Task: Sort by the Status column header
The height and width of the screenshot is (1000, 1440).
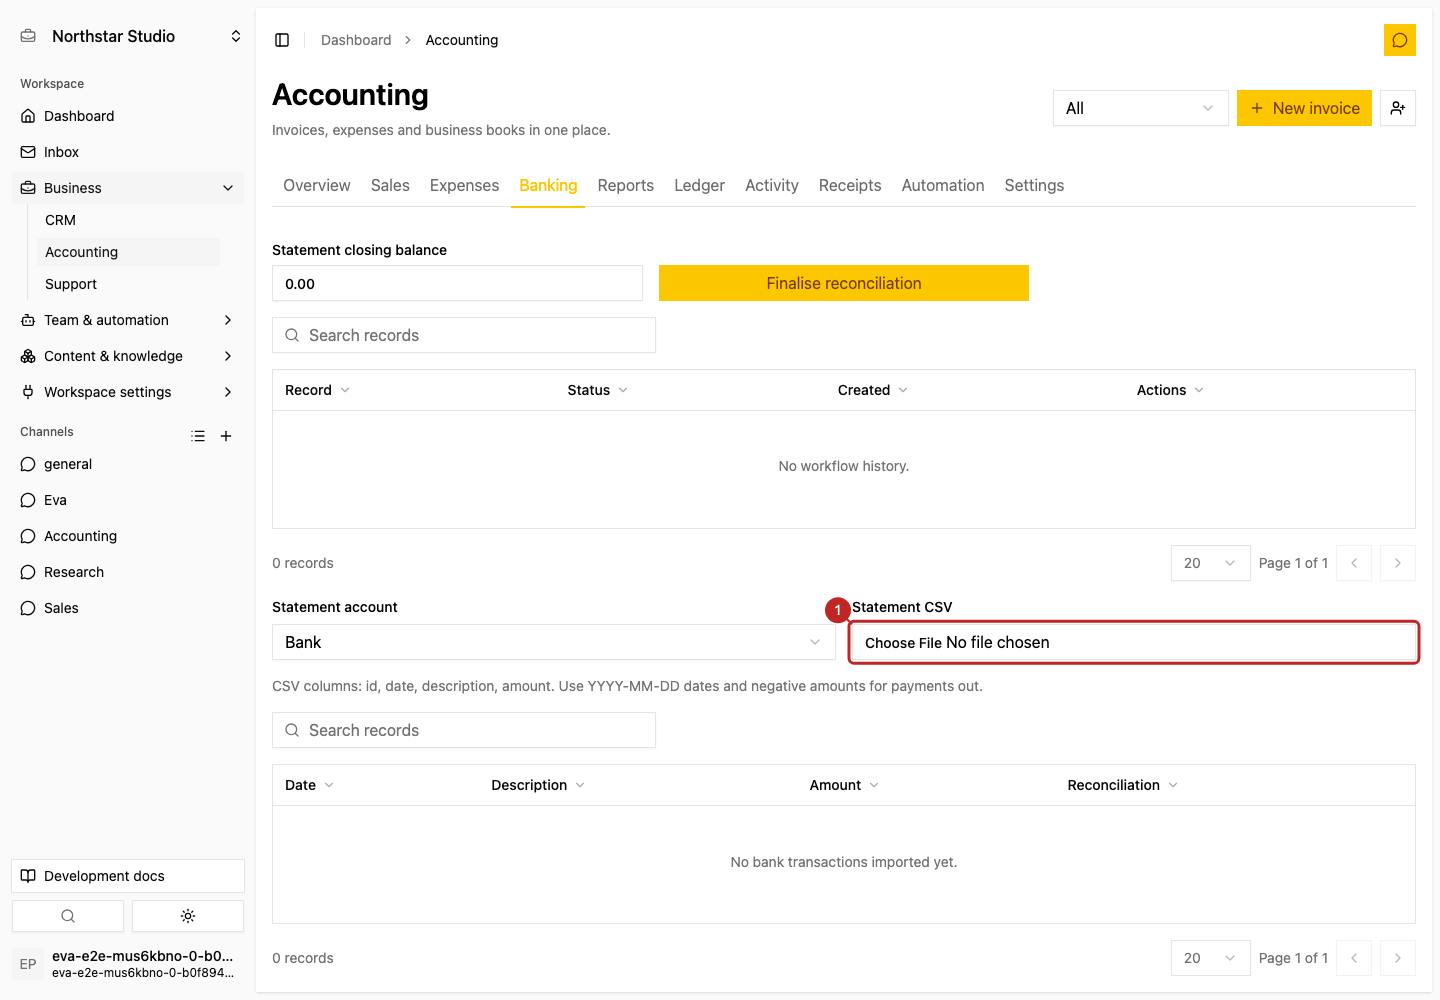Action: tap(597, 390)
